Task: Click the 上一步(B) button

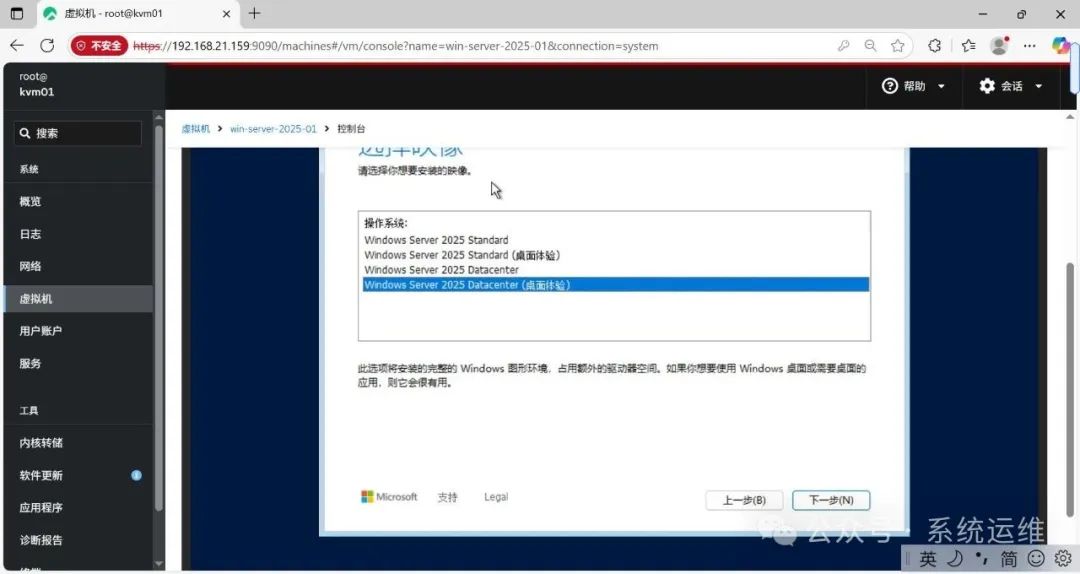Action: (744, 500)
